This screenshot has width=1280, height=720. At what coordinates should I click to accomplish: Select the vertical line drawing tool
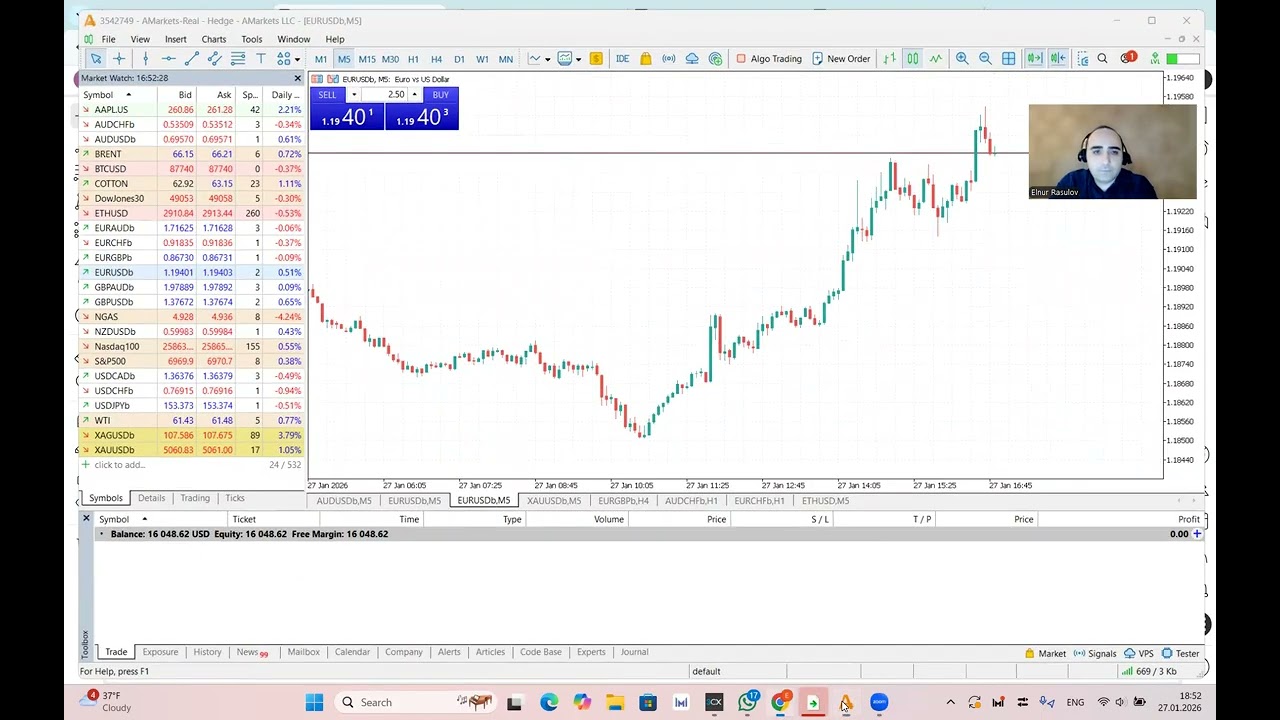[145, 59]
